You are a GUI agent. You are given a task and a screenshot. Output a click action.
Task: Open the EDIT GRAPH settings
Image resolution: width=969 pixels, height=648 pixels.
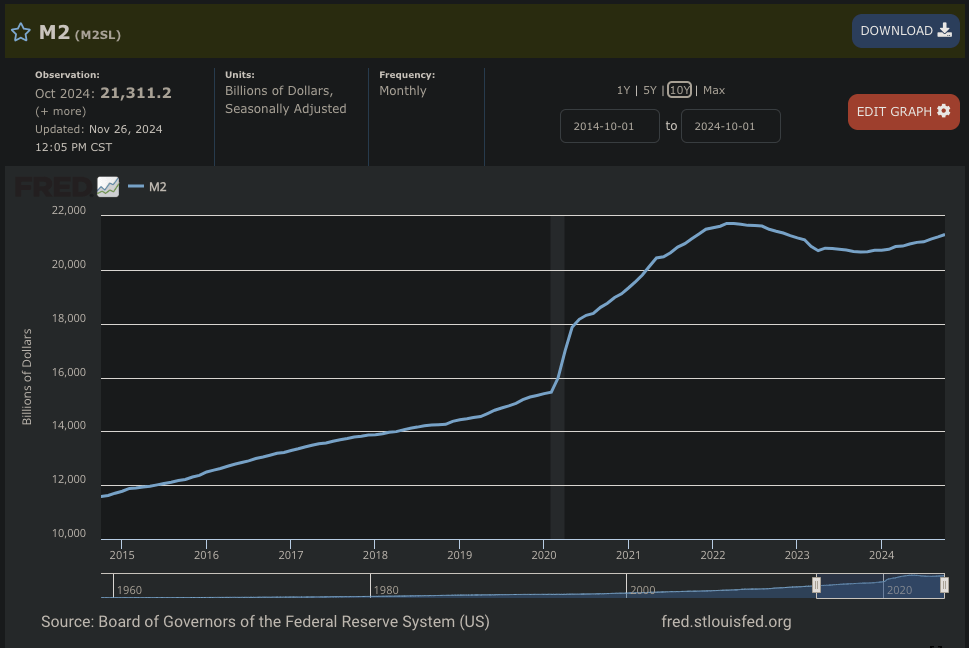click(903, 111)
